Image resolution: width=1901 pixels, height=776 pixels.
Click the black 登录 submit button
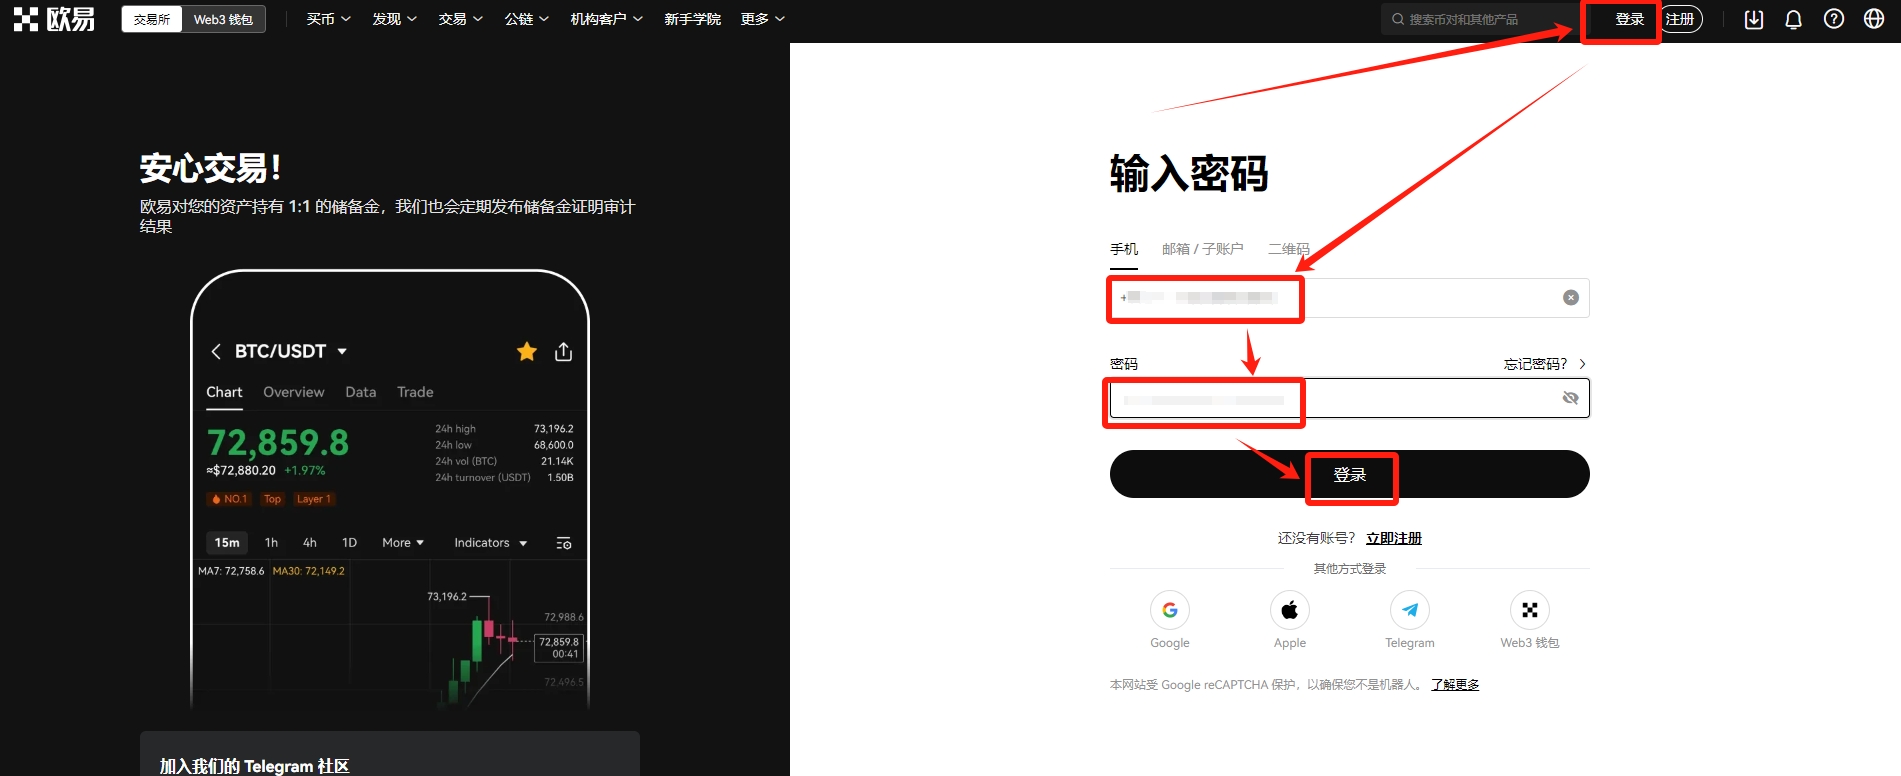(x=1350, y=474)
